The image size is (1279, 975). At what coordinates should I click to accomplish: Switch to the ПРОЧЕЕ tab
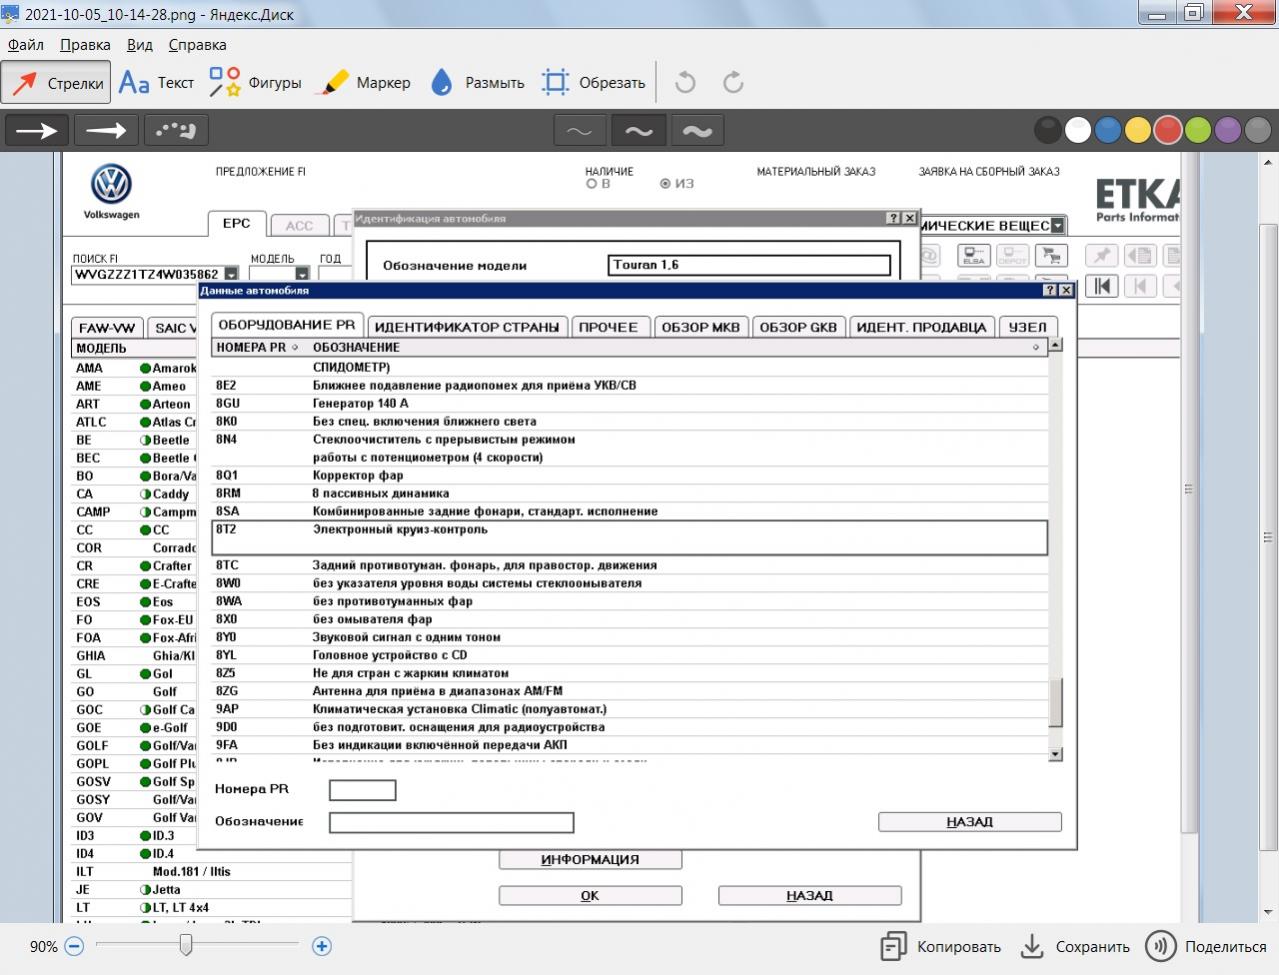click(x=608, y=327)
